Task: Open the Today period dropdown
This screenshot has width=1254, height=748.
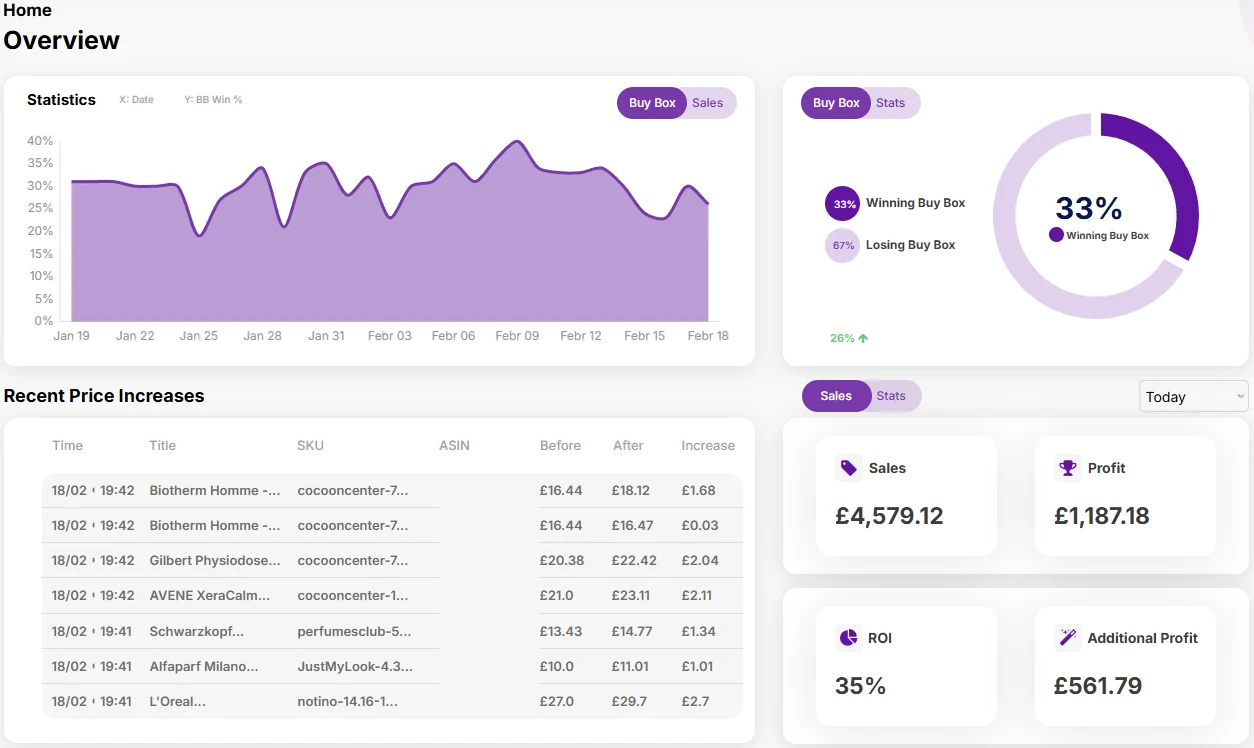Action: point(1193,397)
